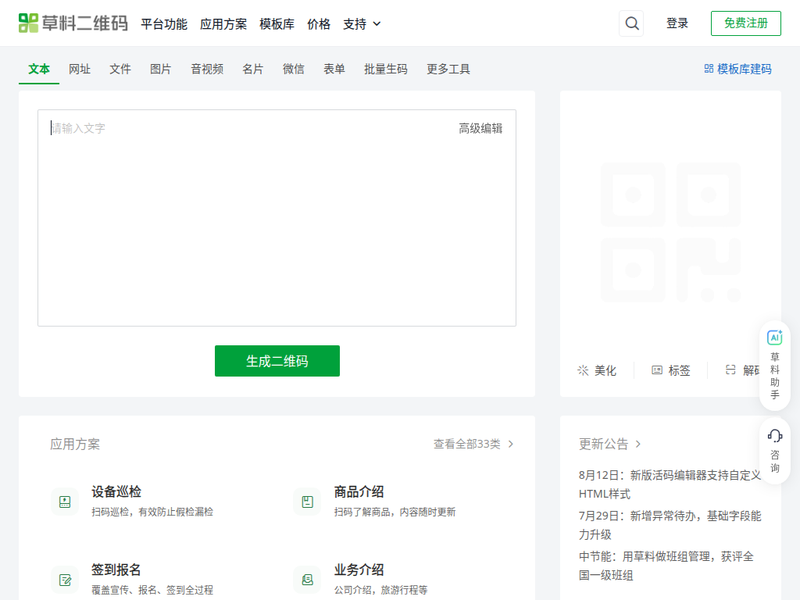Open the 平台功能 menu
The height and width of the screenshot is (600, 800).
164,24
